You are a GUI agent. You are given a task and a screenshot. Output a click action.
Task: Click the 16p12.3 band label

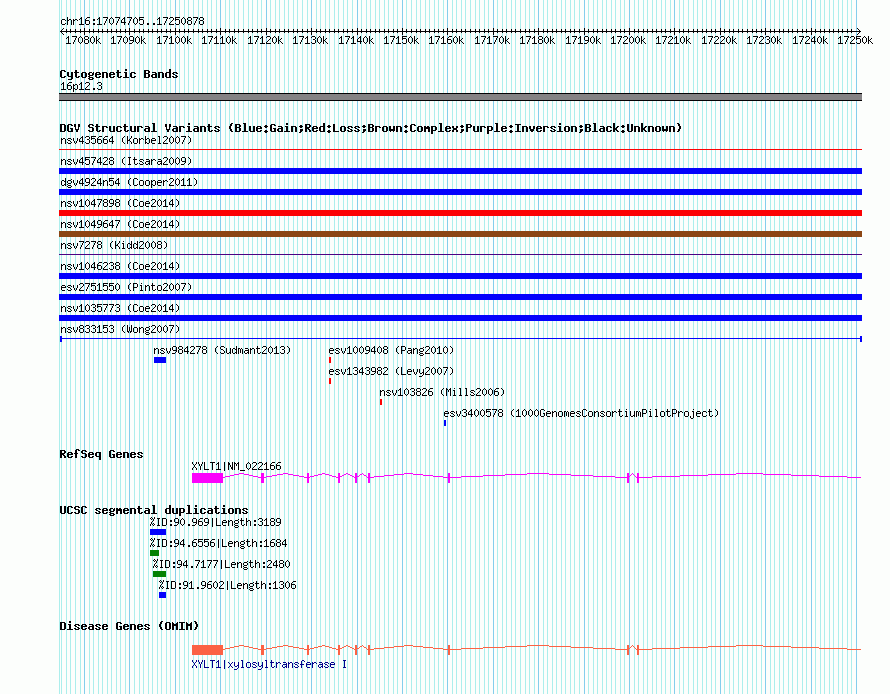[81, 86]
